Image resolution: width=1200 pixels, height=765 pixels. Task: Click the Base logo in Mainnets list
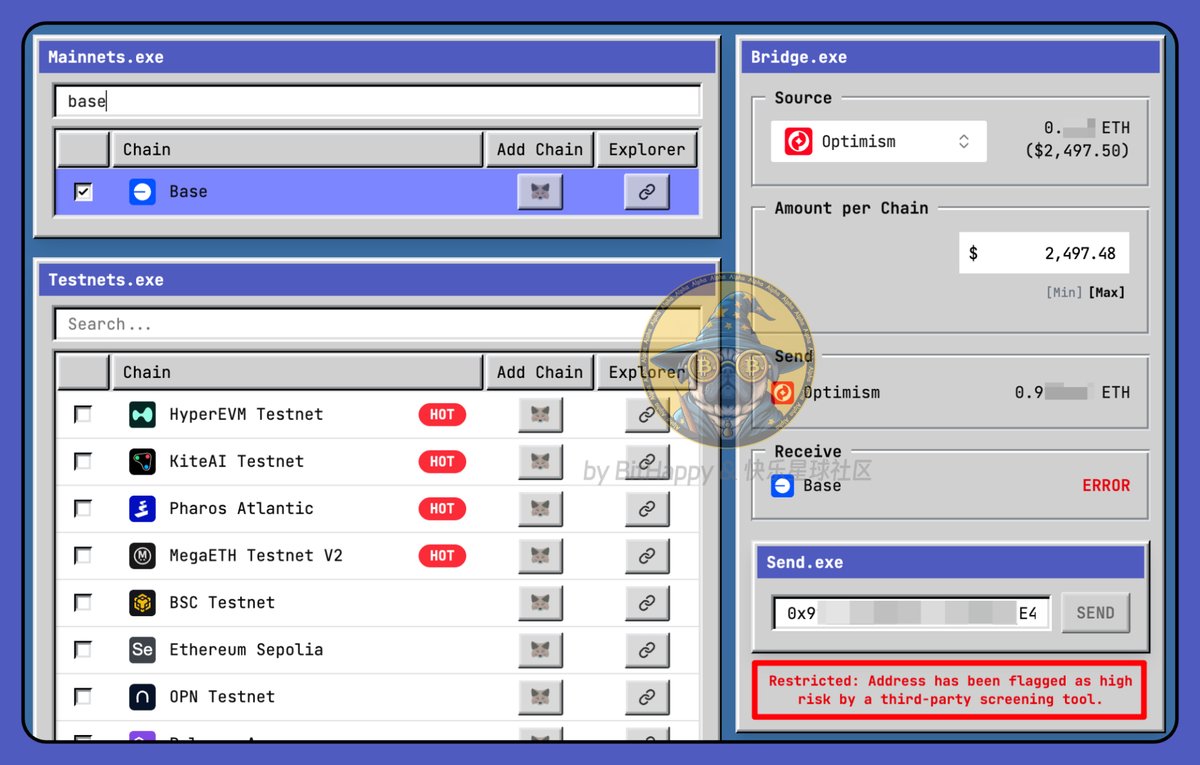coord(142,192)
